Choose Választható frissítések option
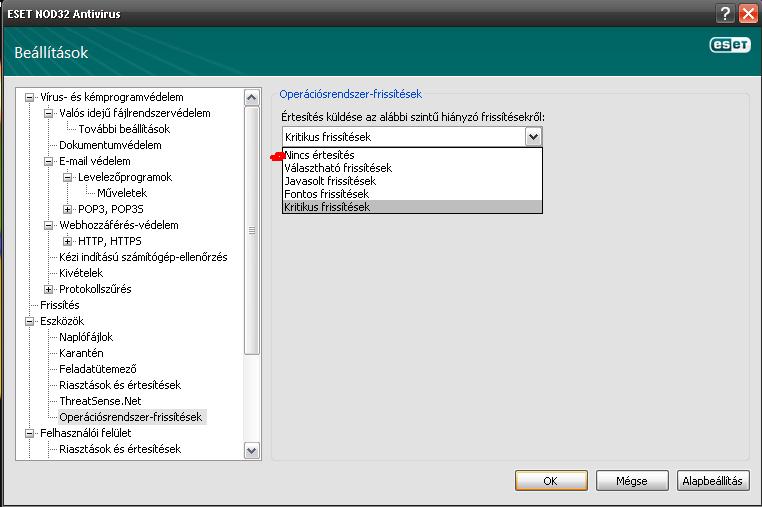The image size is (762, 507). click(x=412, y=168)
